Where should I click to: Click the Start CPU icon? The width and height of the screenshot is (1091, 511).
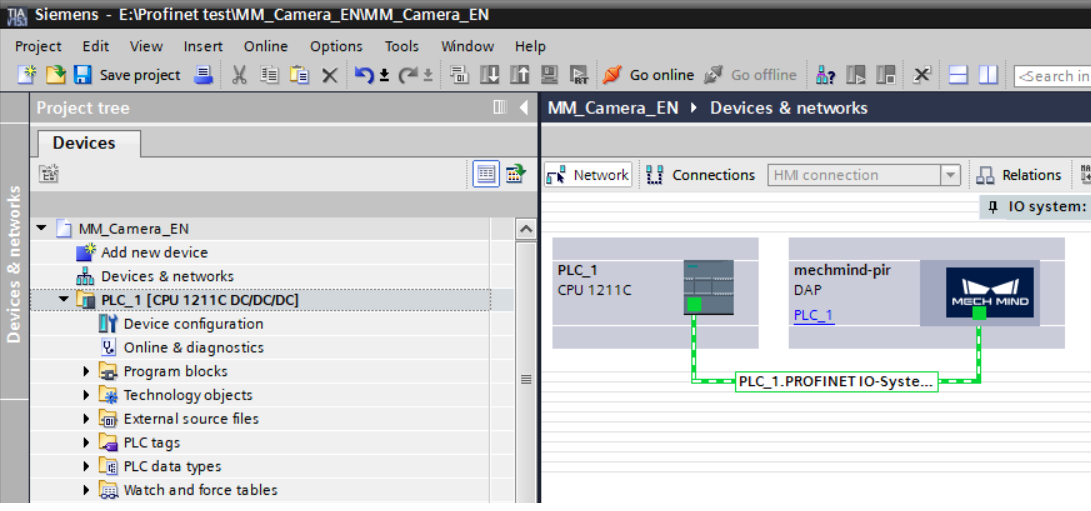pyautogui.click(x=856, y=74)
